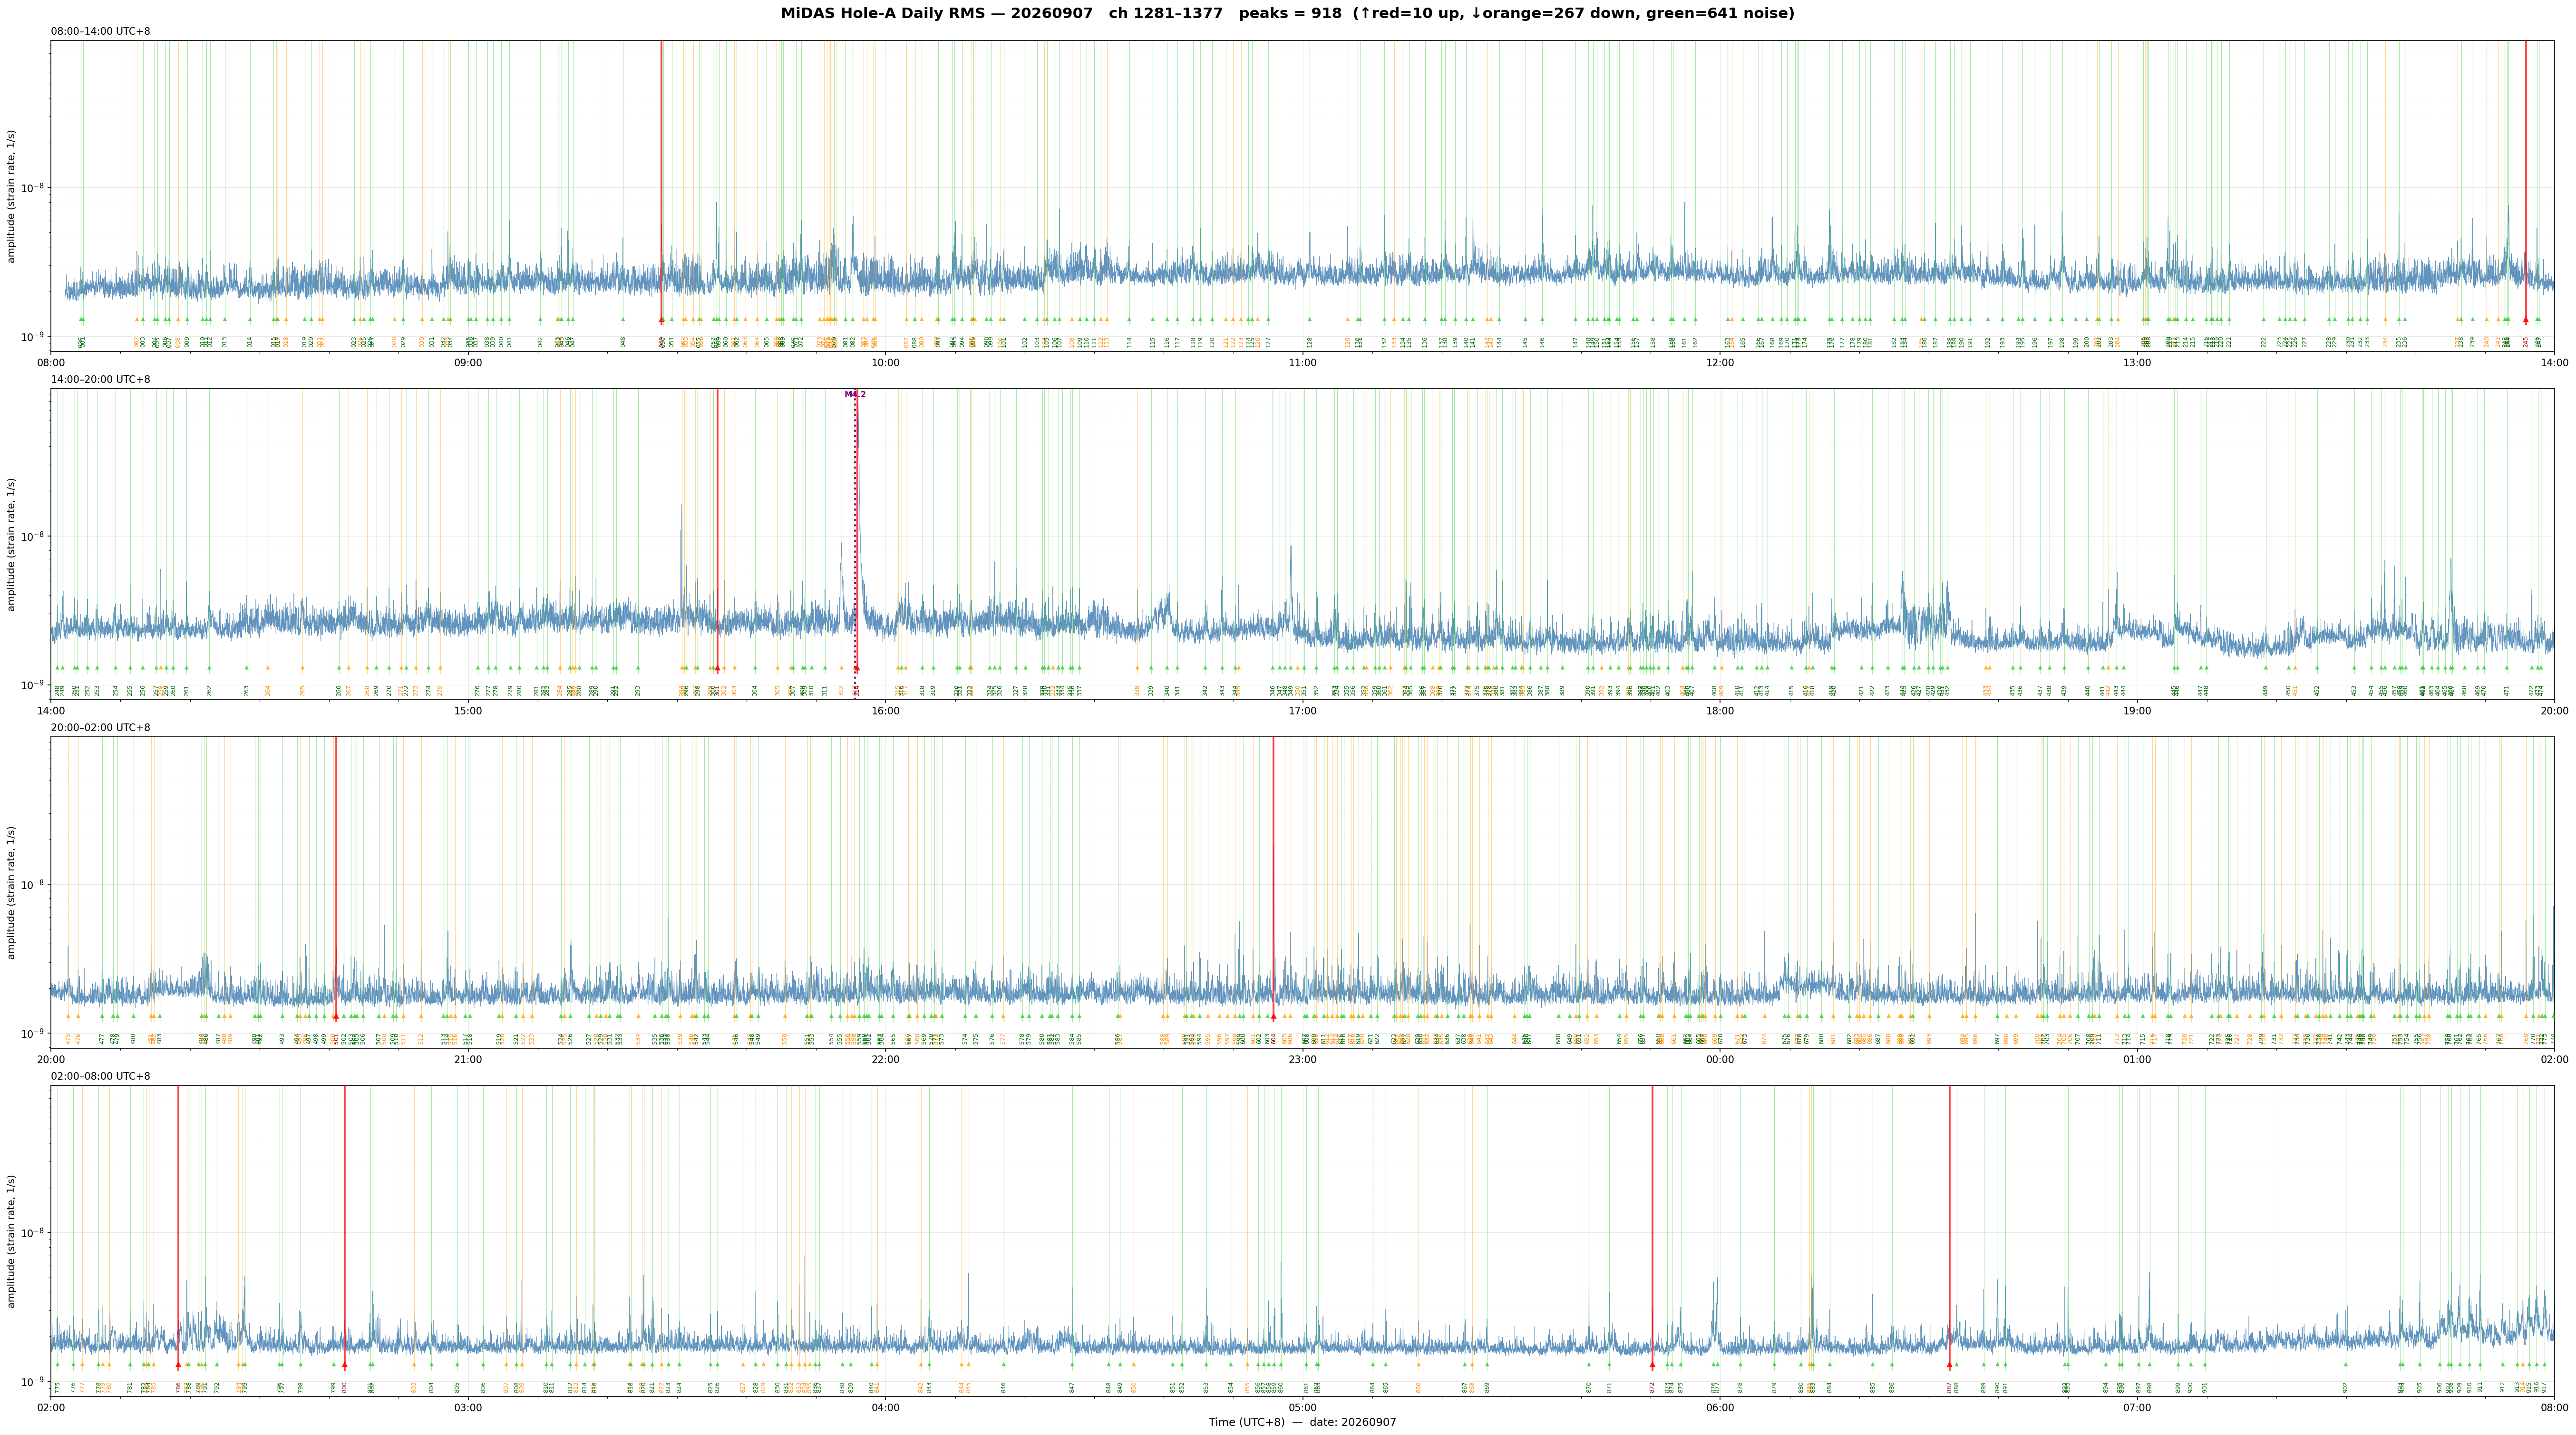This screenshot has width=2576, height=1435.
Task: Click the 10⁻⁸ y-tick in the 14:00–20:00 panel
Action: coord(33,535)
